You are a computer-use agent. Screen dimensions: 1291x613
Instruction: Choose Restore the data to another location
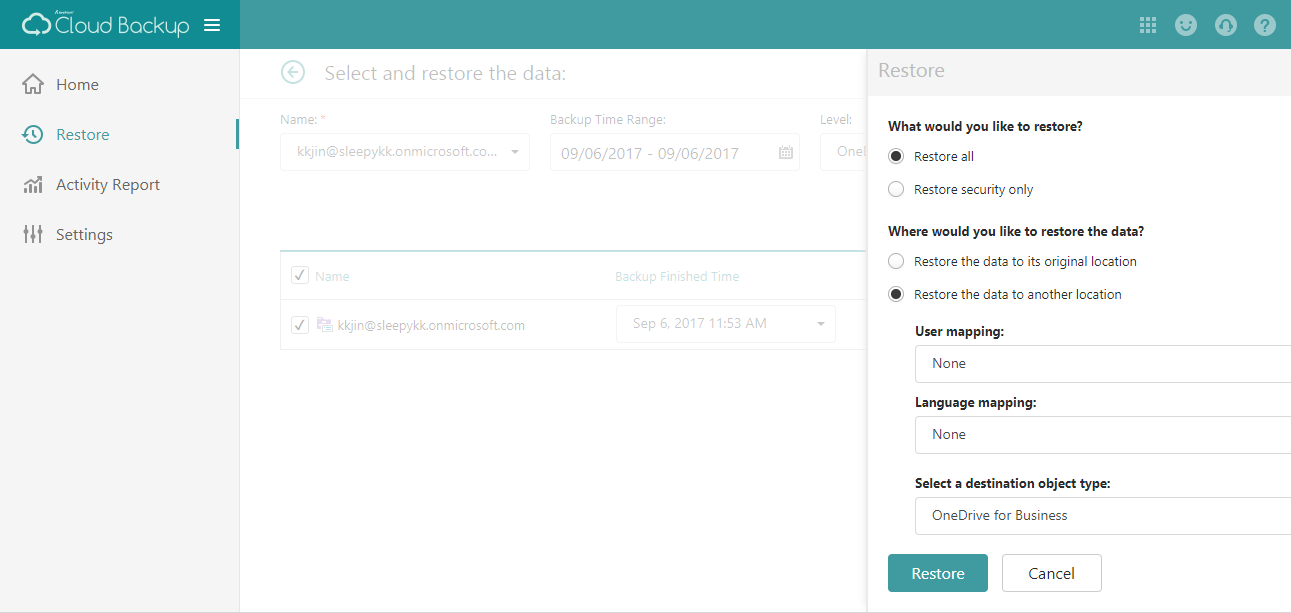click(x=896, y=295)
